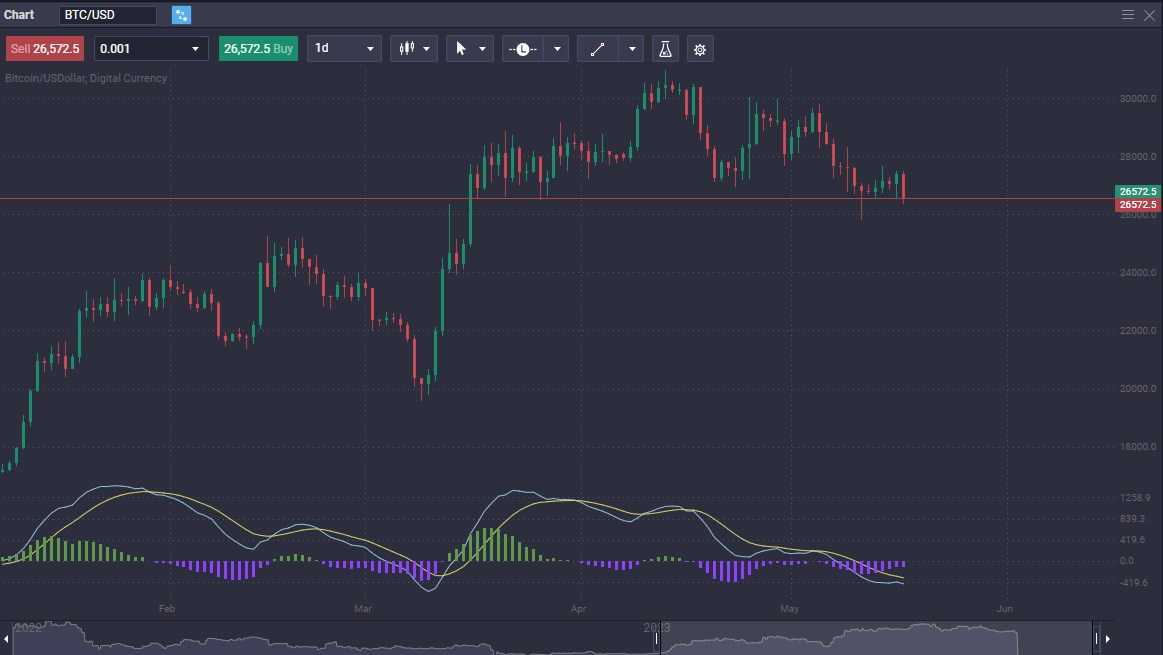
Task: Click the blue symbol swap icon beside BTC/USD
Action: coord(181,14)
